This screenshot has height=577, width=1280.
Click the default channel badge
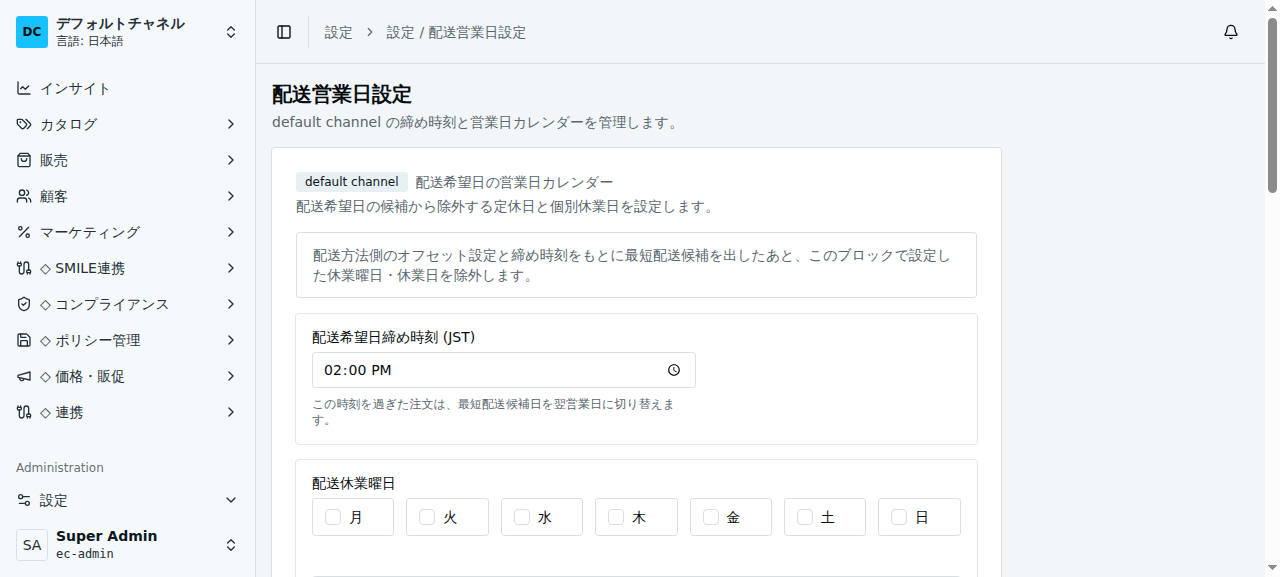352,182
